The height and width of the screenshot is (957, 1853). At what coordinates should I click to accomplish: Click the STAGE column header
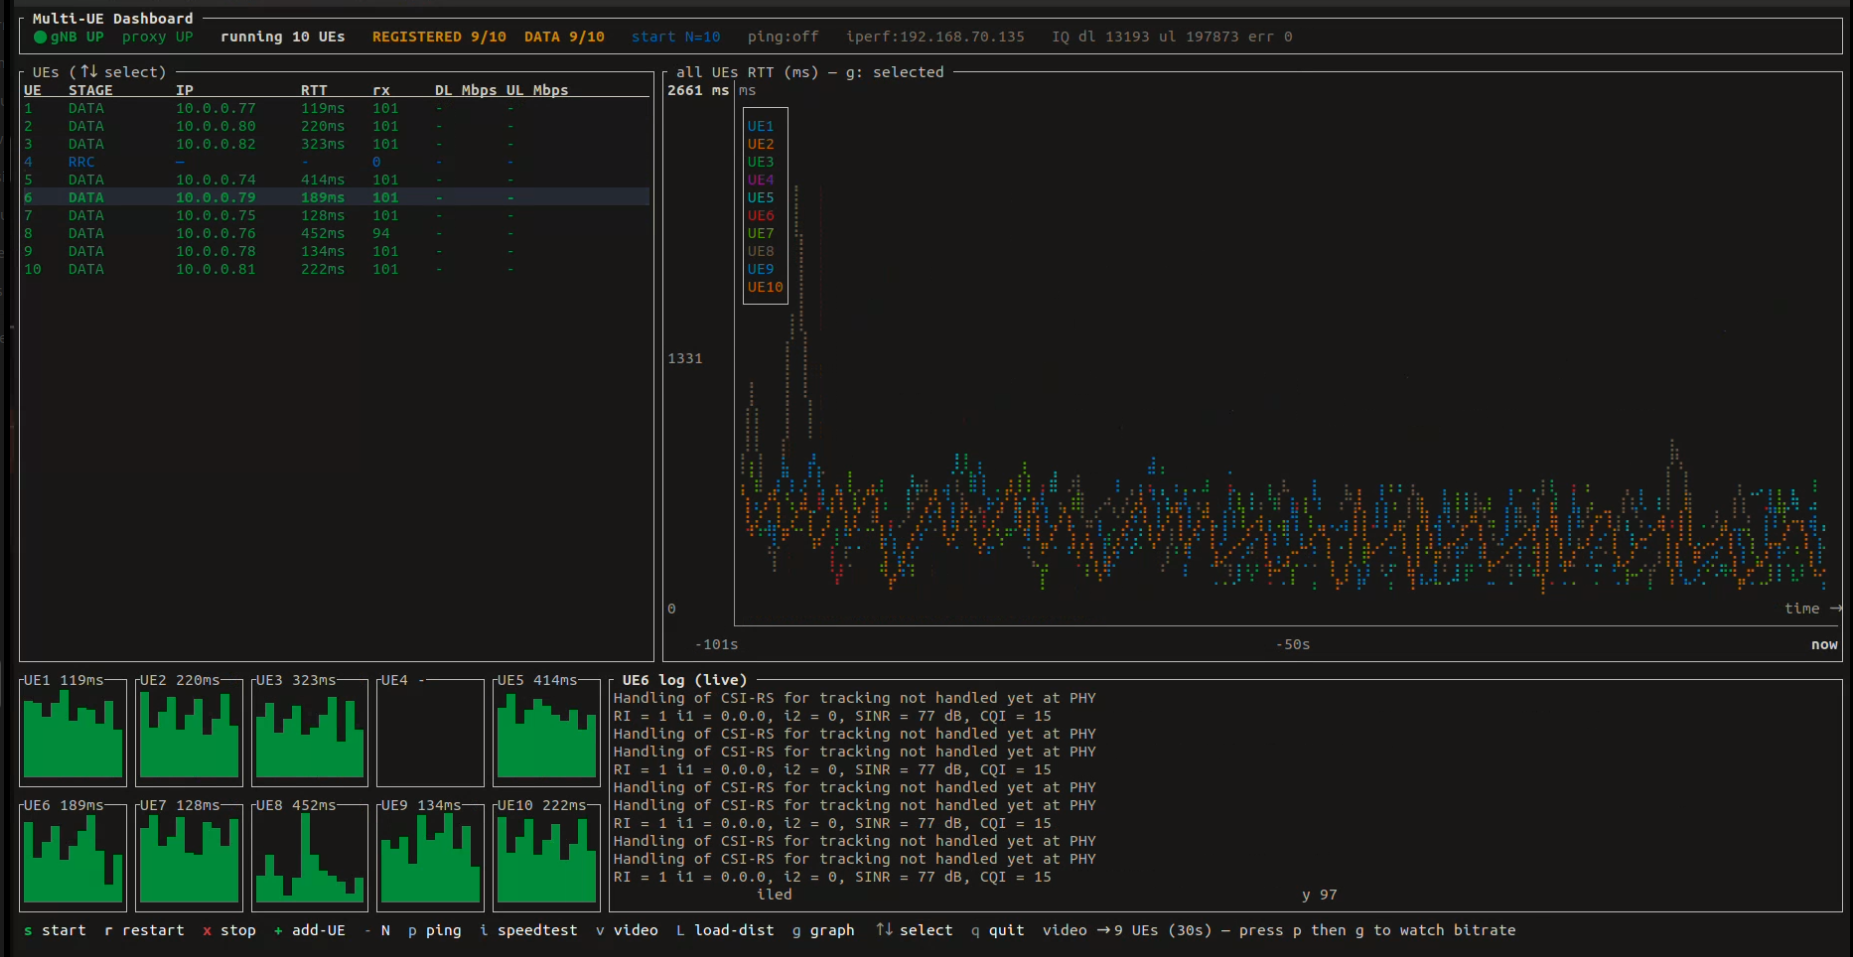tap(90, 90)
